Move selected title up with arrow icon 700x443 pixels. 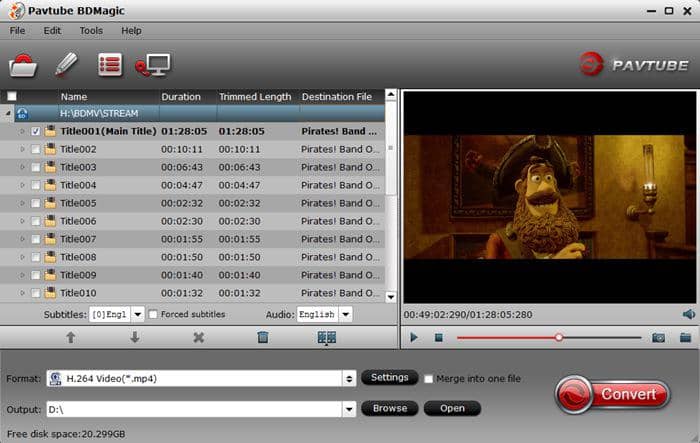(x=71, y=337)
